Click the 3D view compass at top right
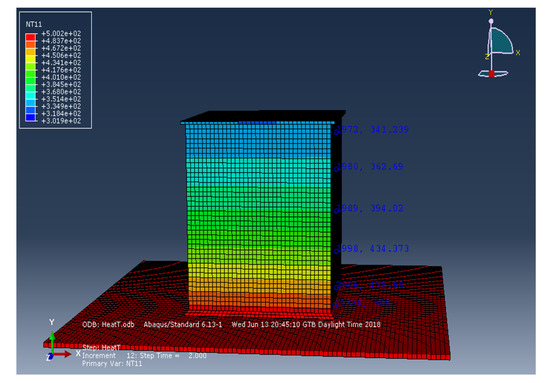 click(498, 44)
